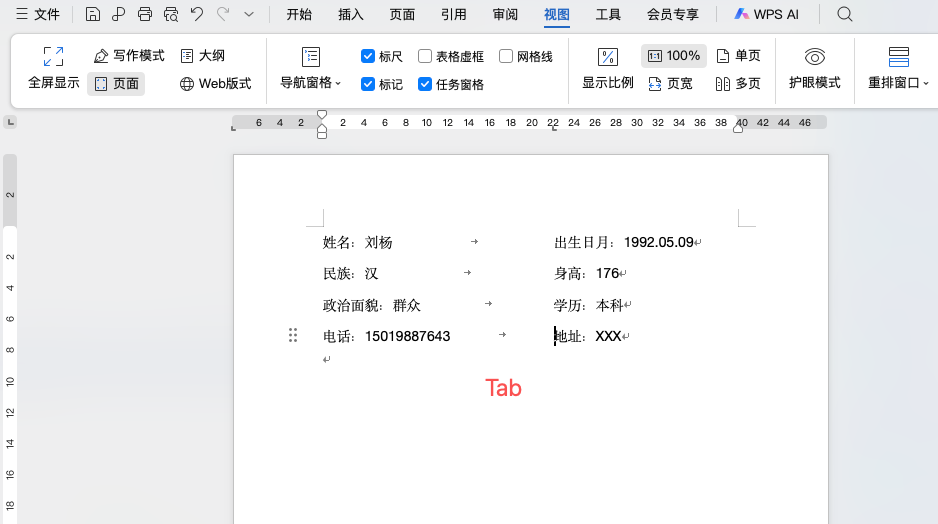Click the right indent marker on ruler
The height and width of the screenshot is (524, 938).
pos(738,128)
